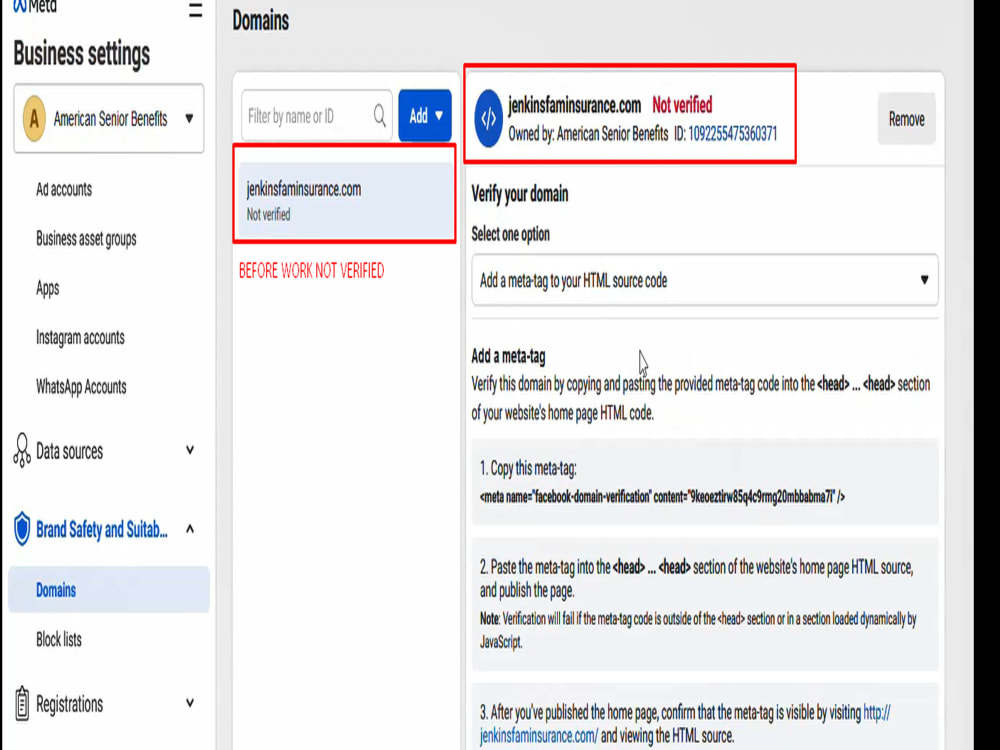Open the Add domain dropdown button
This screenshot has width=1000, height=750.
click(425, 115)
